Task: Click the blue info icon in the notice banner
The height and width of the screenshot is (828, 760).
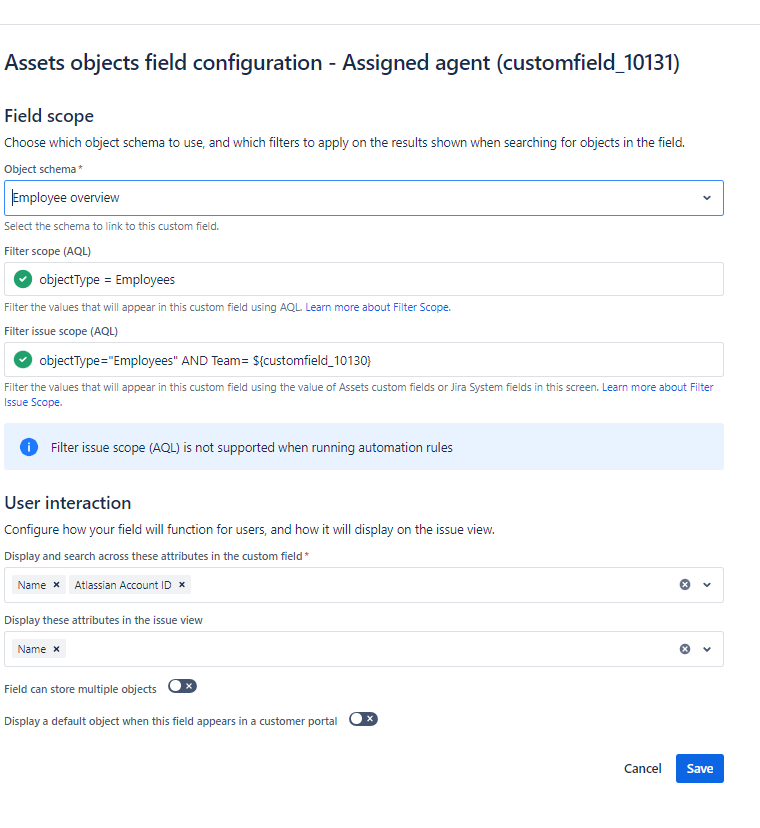Action: [x=28, y=447]
